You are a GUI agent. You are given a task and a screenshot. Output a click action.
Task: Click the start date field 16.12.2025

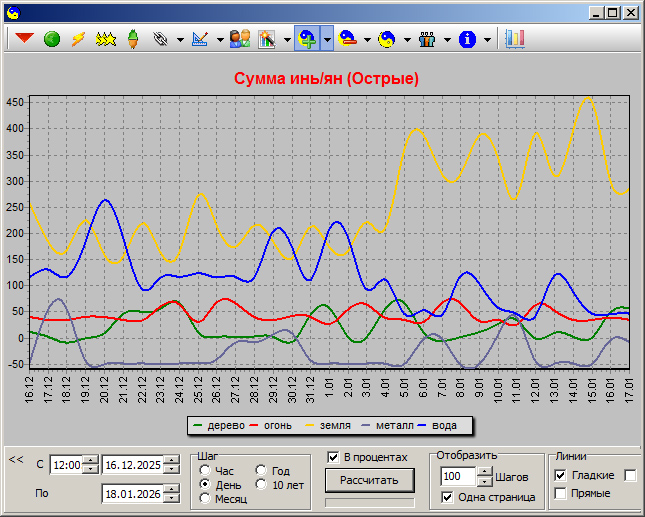coord(135,465)
